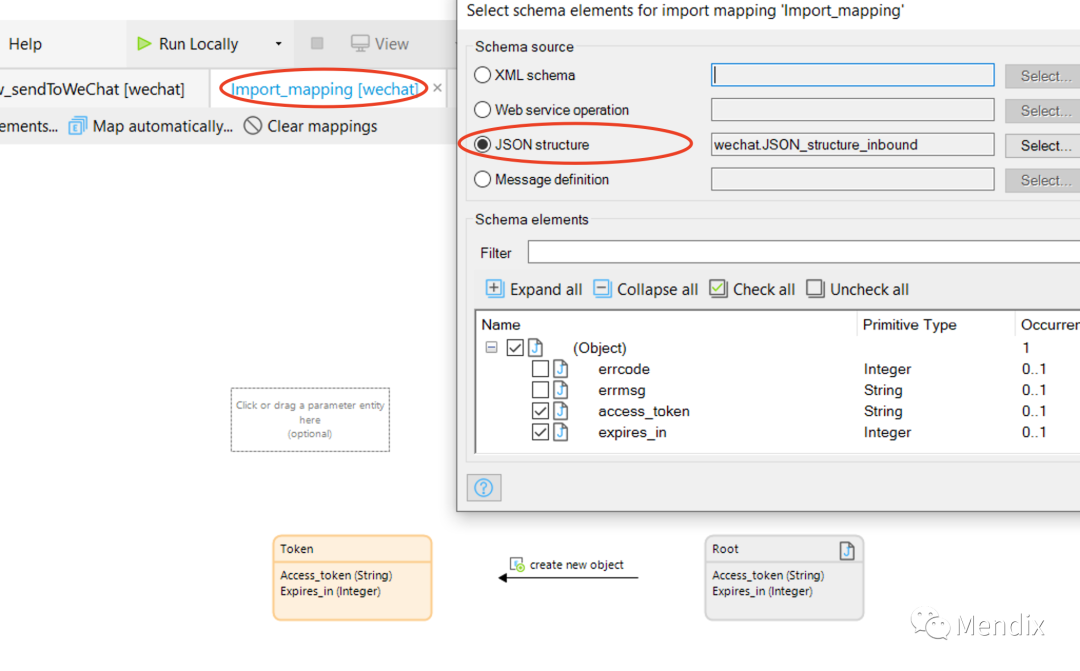This screenshot has width=1080, height=671.
Task: Select the expires_in tree row
Action: (778, 433)
